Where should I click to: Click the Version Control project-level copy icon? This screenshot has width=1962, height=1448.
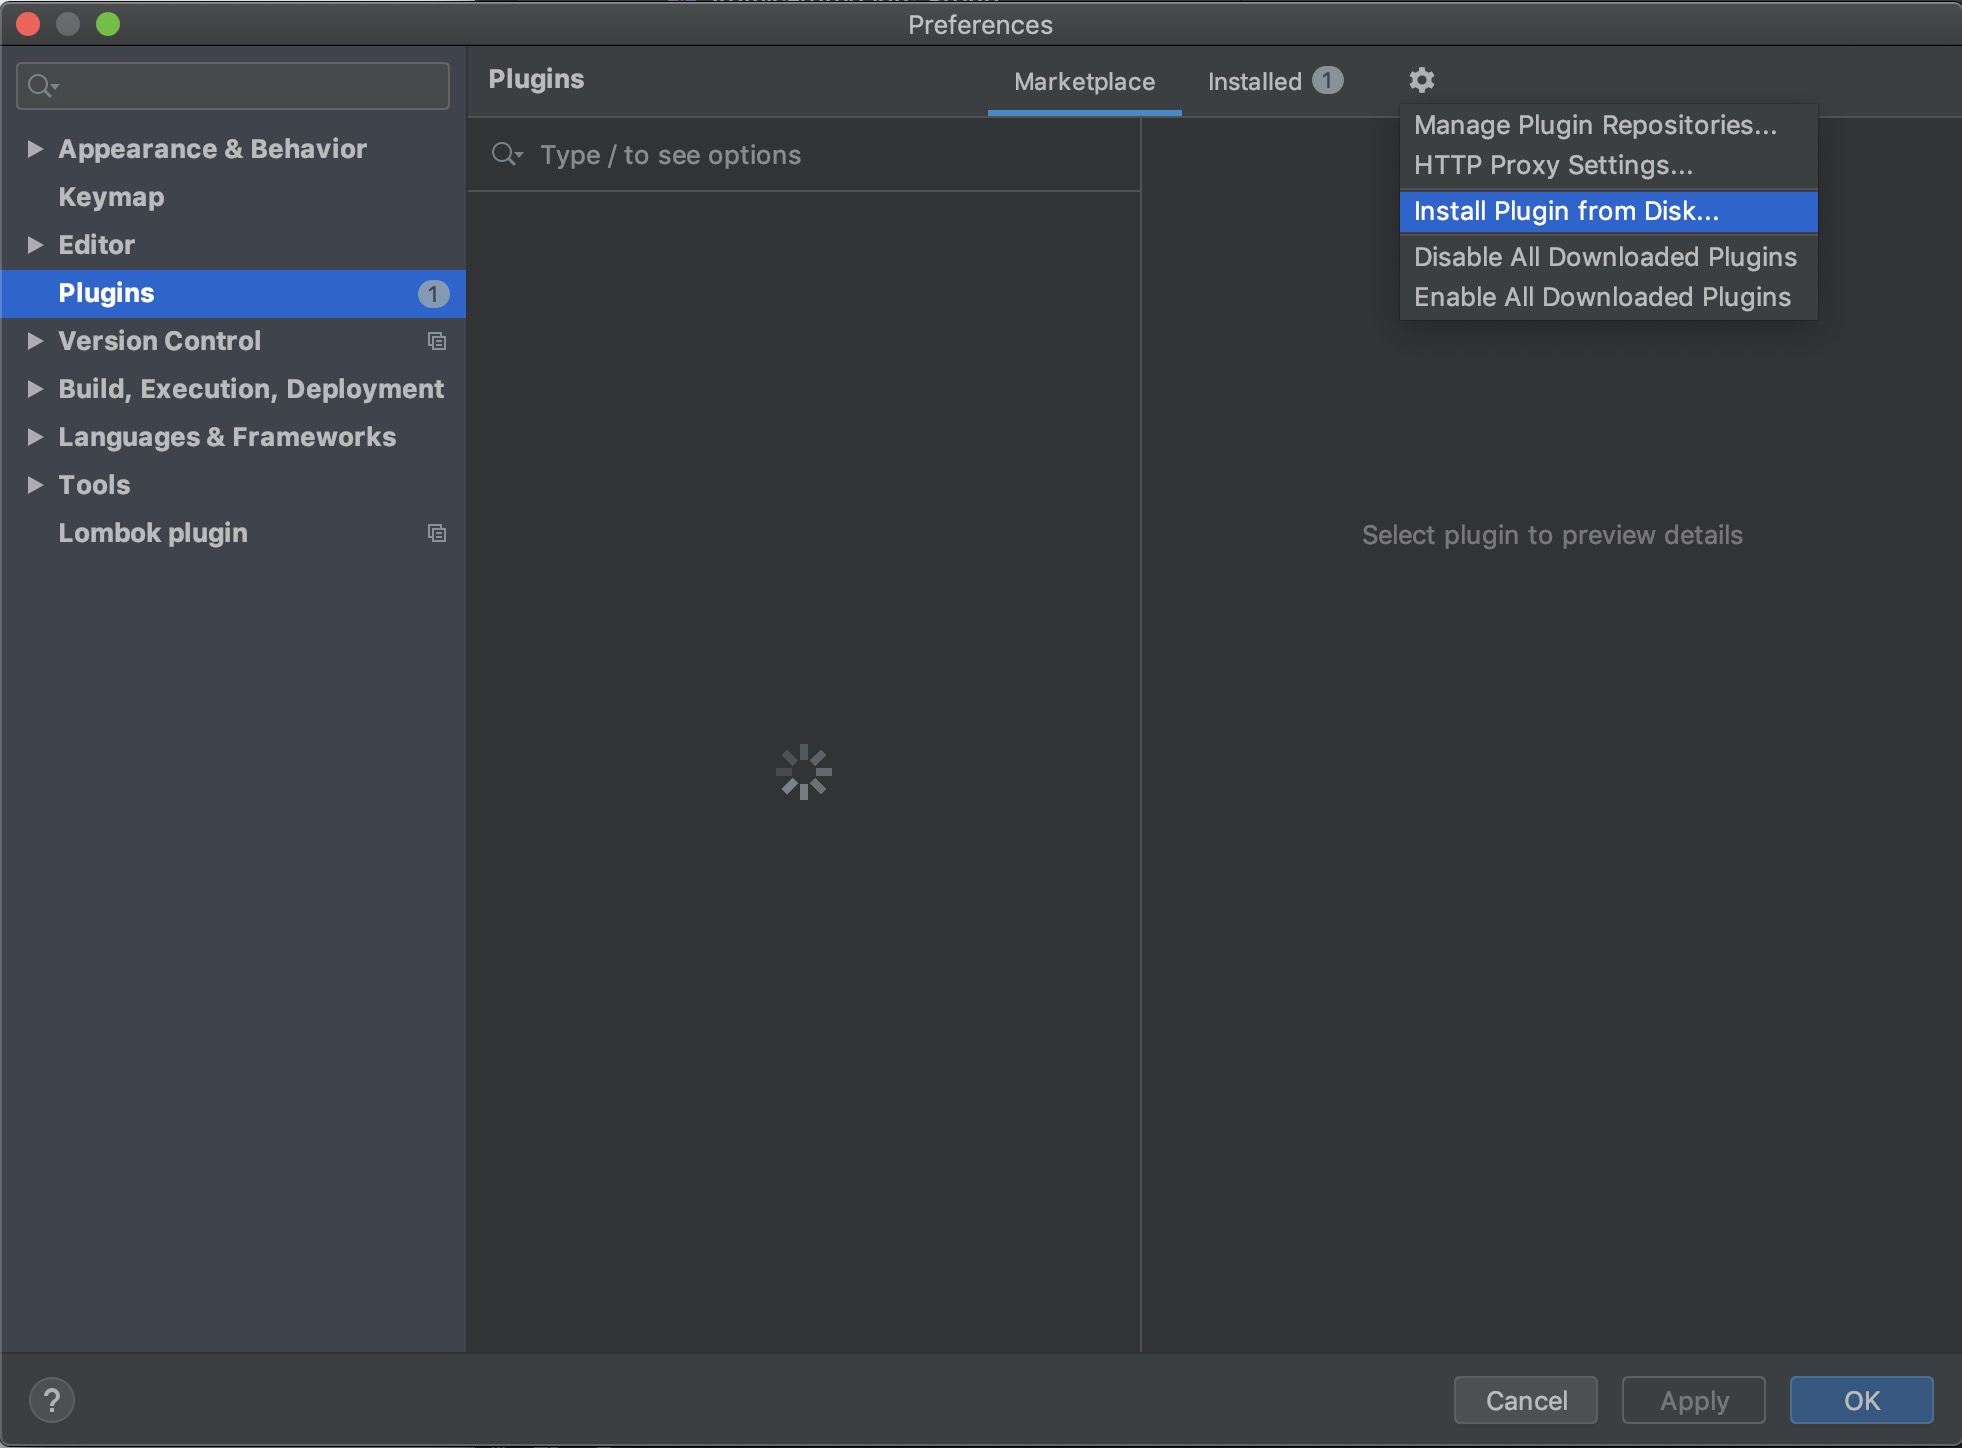coord(437,341)
